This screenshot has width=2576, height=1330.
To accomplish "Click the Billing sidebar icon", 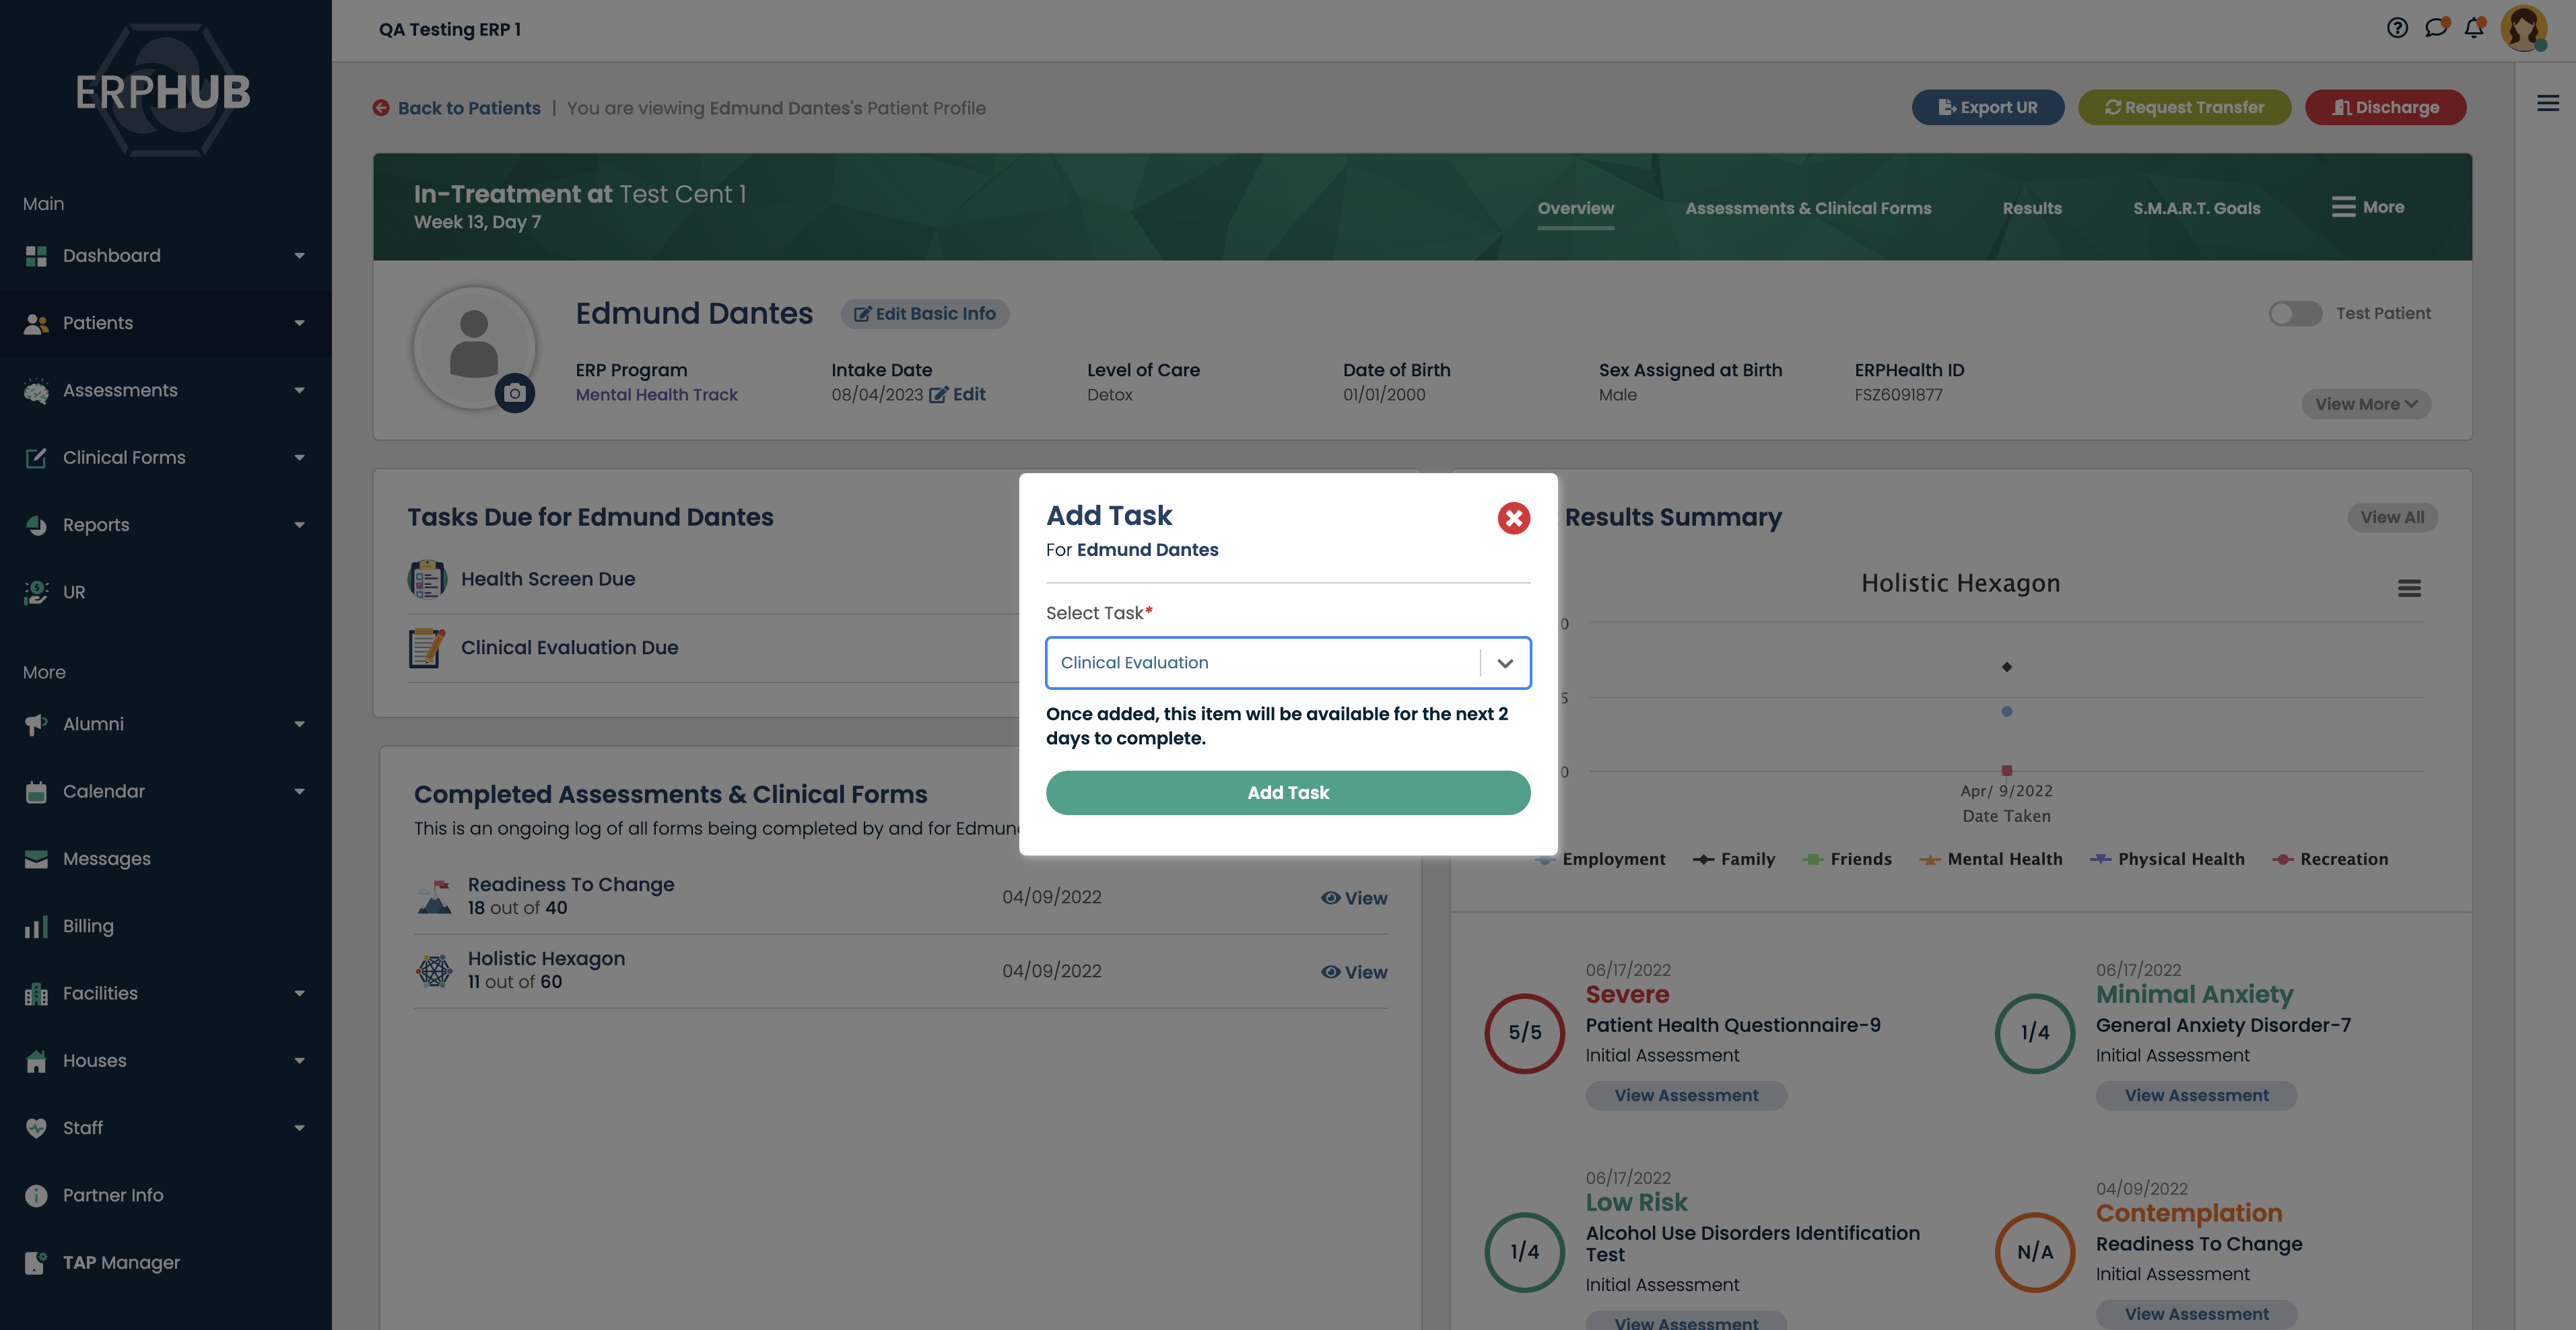I will (36, 926).
